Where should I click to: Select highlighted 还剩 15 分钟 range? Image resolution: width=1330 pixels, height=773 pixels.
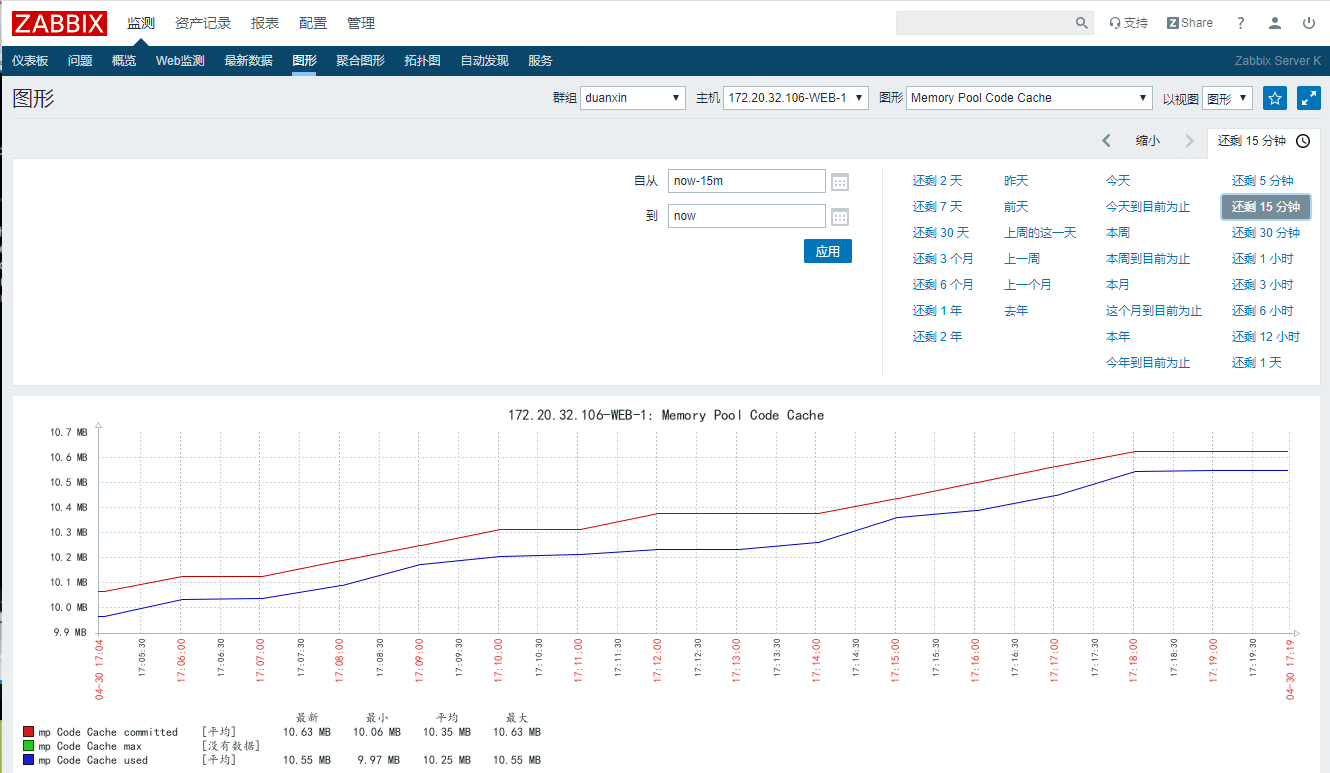tap(1265, 207)
